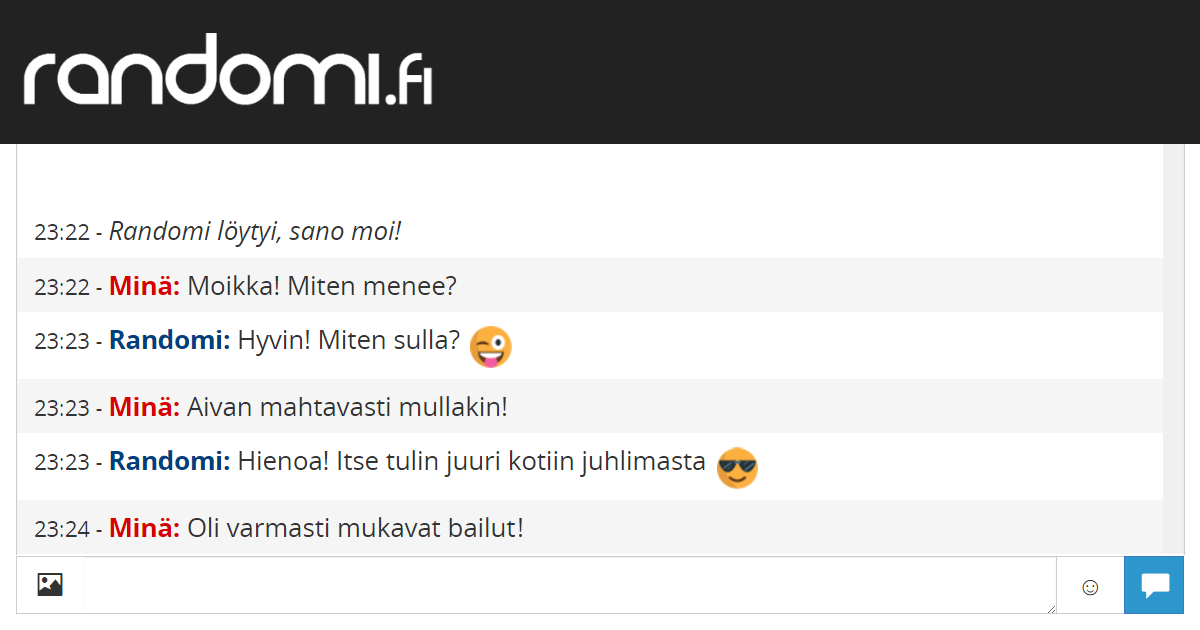Screen dimensions: 1200x630
Task: Click "Randomi:" name before "Hienoa!"
Action: 170,462
